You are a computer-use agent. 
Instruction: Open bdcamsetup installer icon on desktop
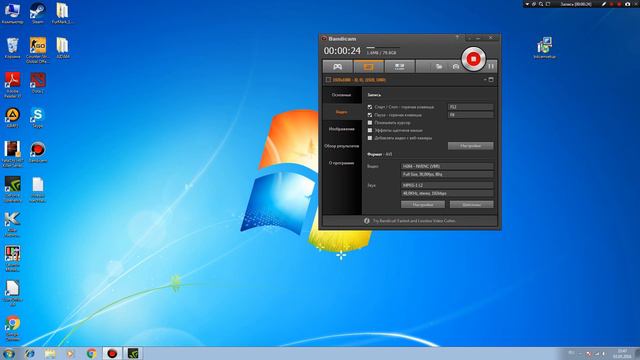tap(544, 48)
